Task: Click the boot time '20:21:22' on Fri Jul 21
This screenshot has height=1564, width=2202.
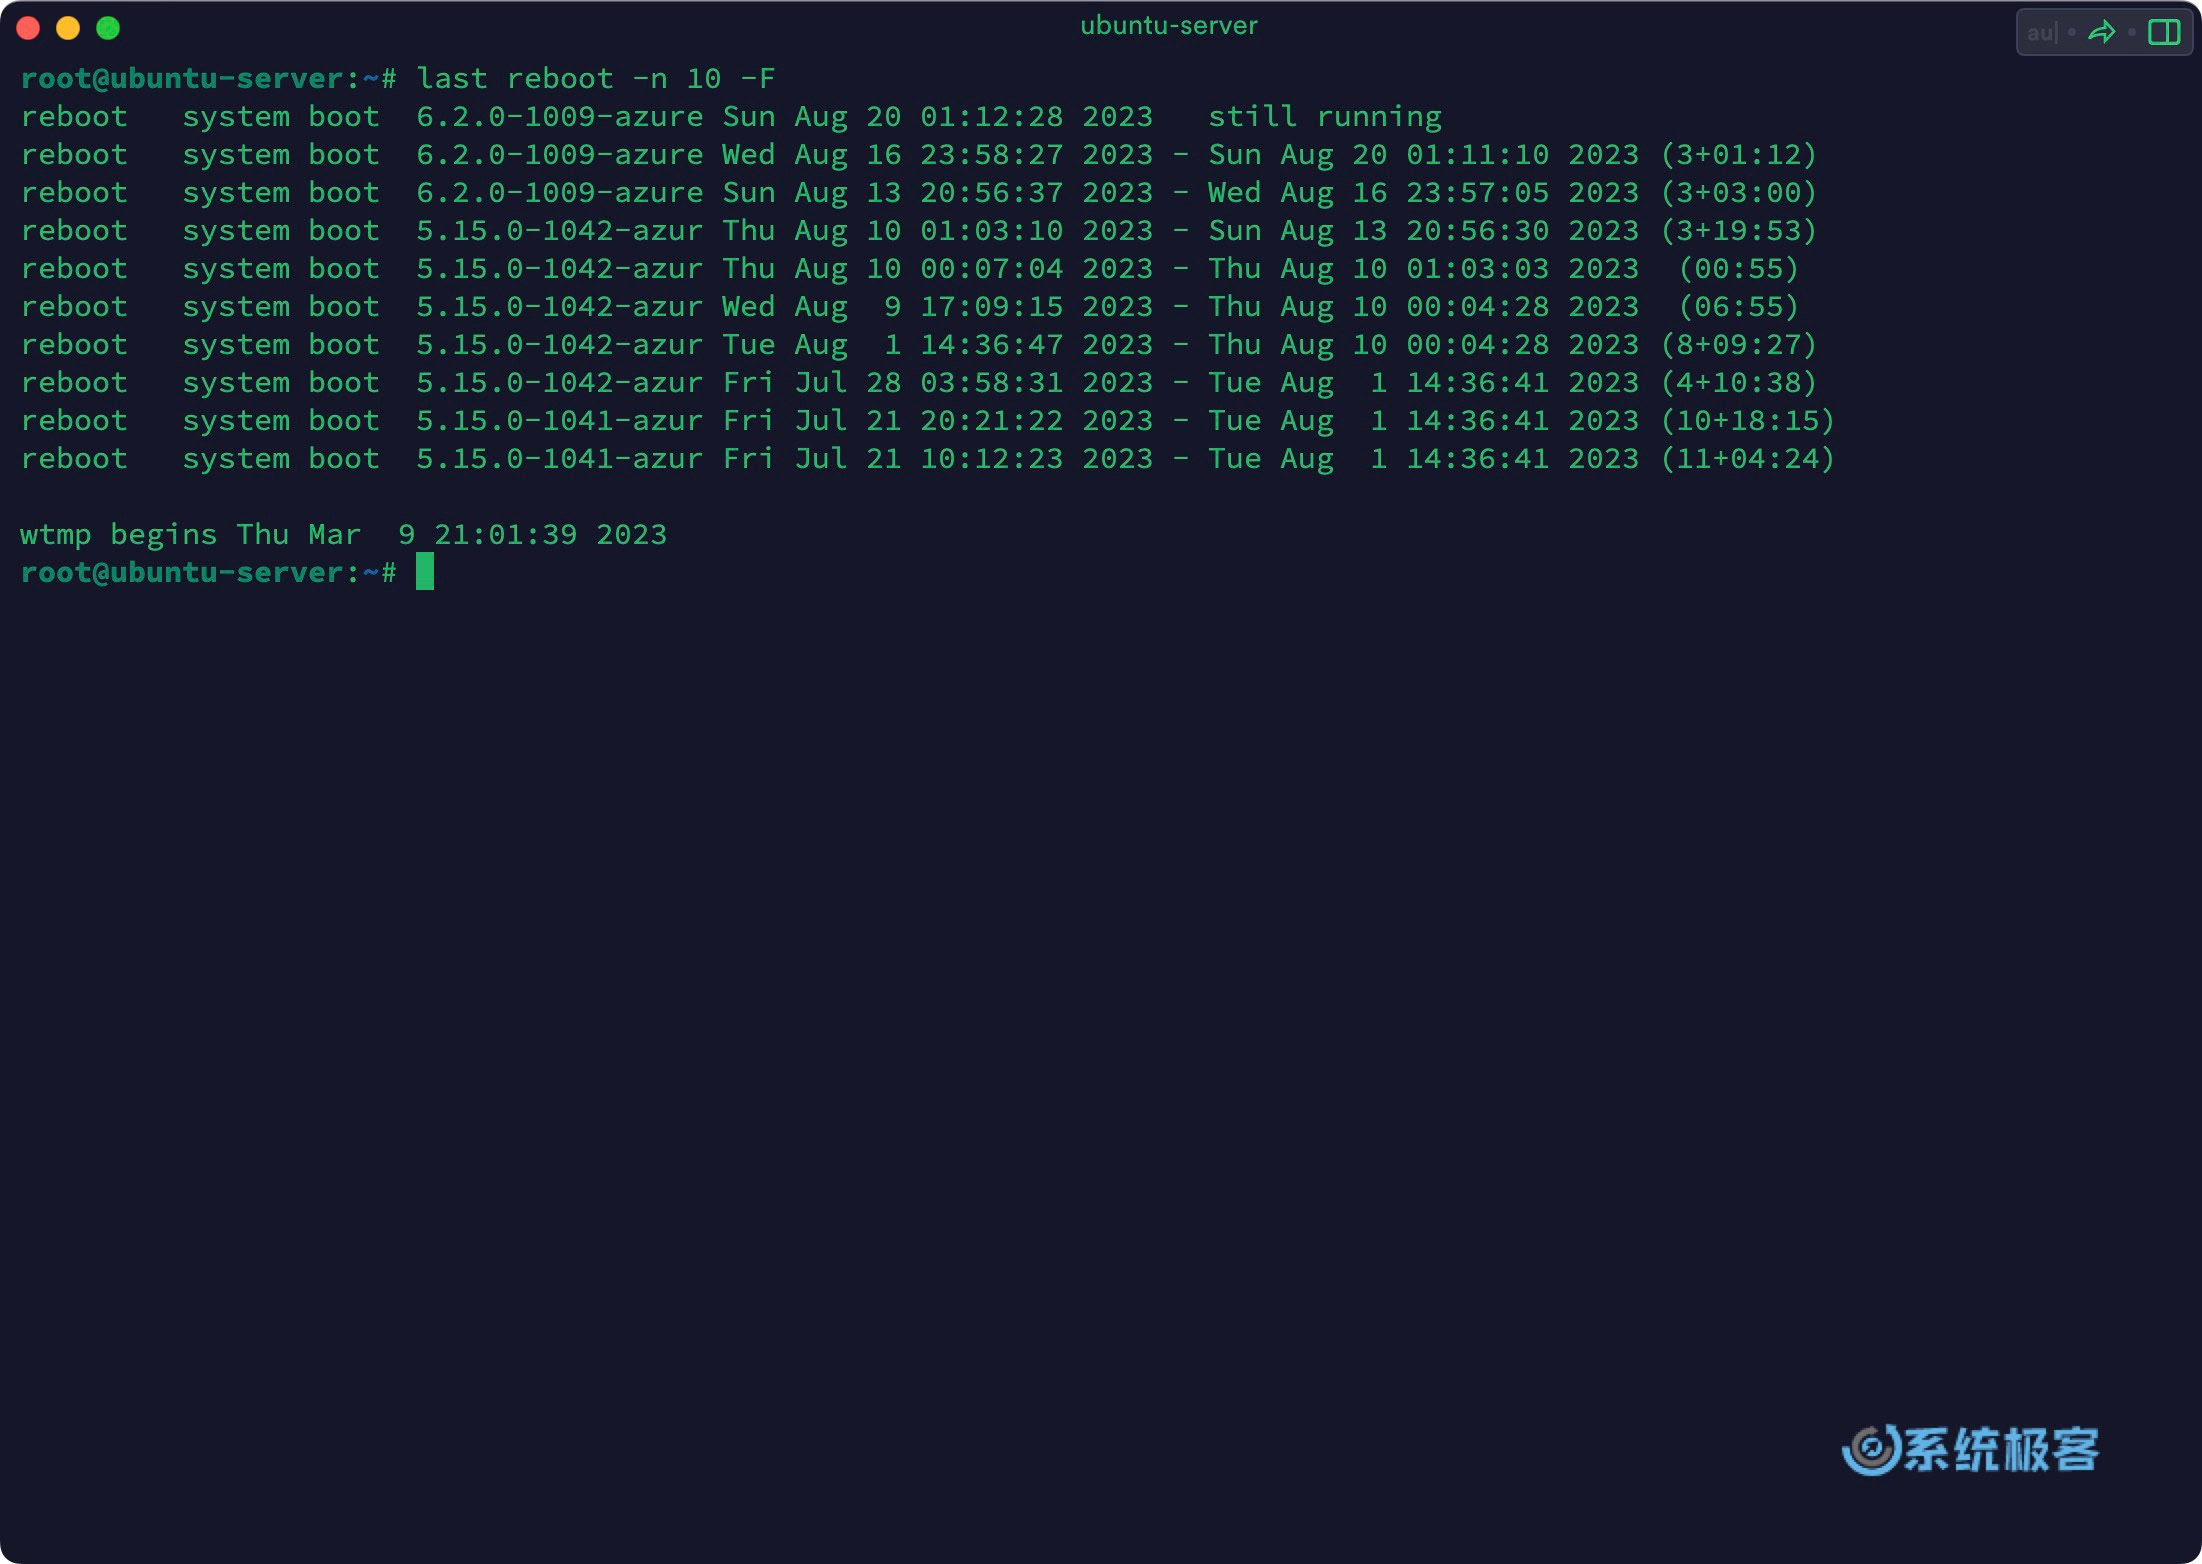Action: tap(991, 420)
